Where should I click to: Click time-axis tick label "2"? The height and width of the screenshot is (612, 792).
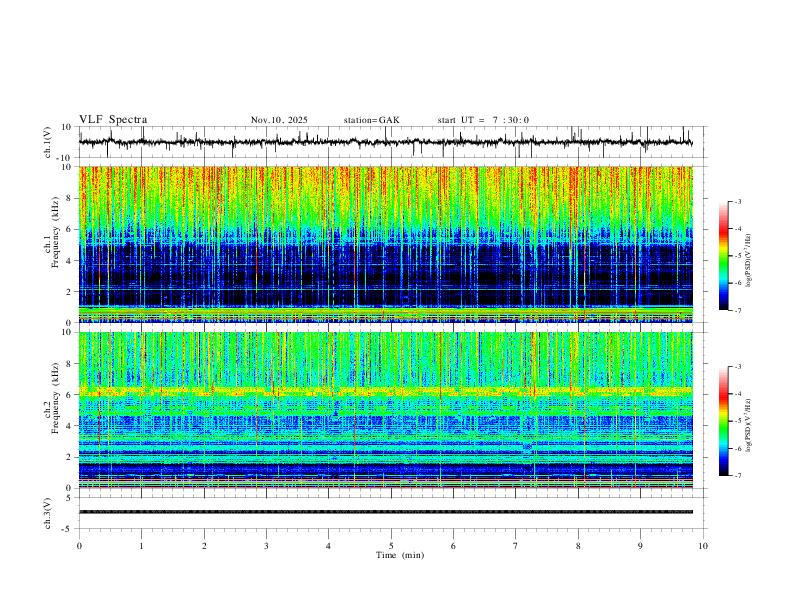[x=204, y=546]
